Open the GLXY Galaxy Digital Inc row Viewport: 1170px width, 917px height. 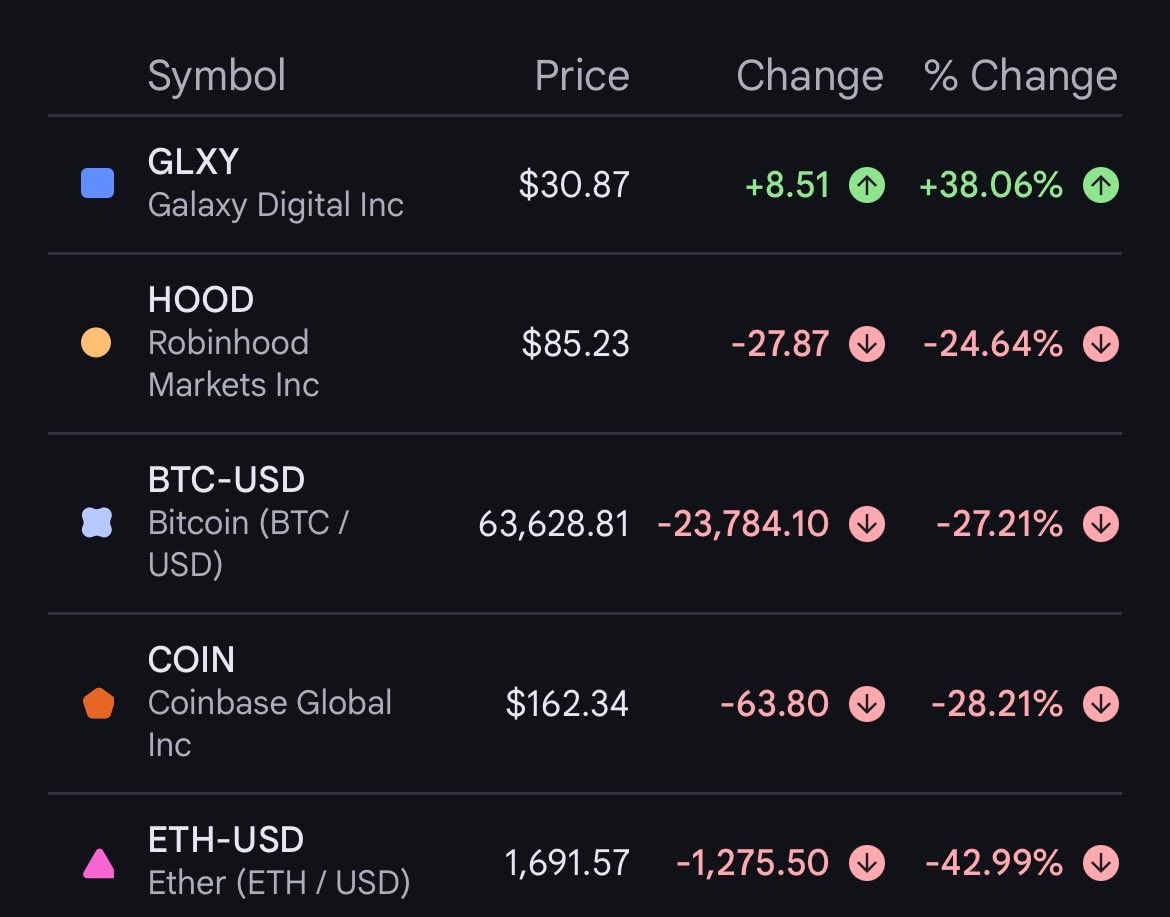585,184
